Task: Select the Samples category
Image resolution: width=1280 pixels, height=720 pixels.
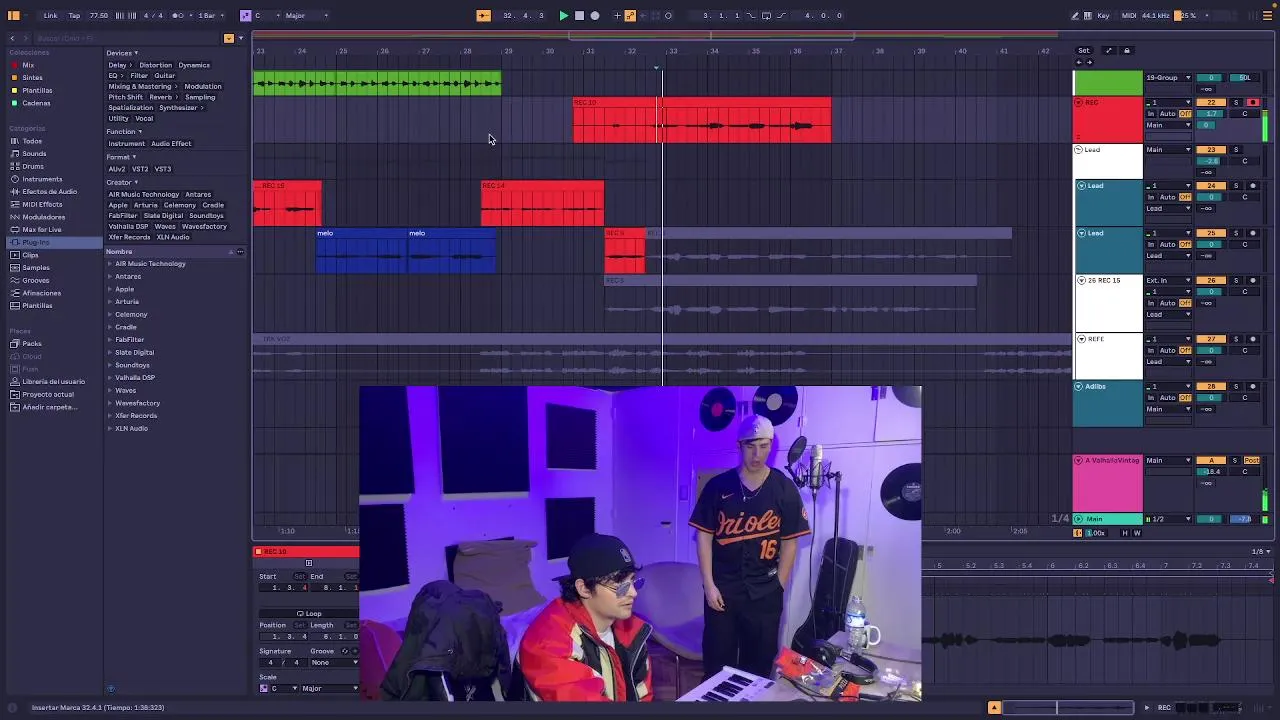Action: (36, 268)
